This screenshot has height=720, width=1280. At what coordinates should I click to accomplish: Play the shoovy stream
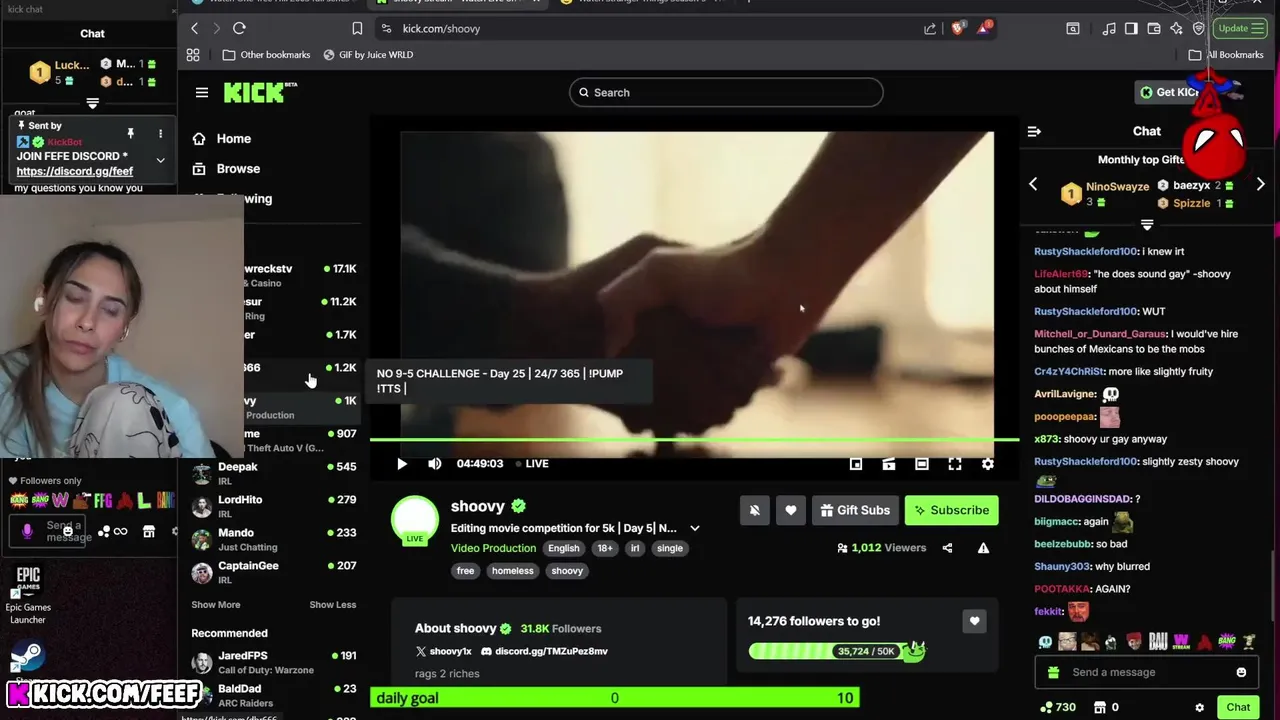pos(402,464)
